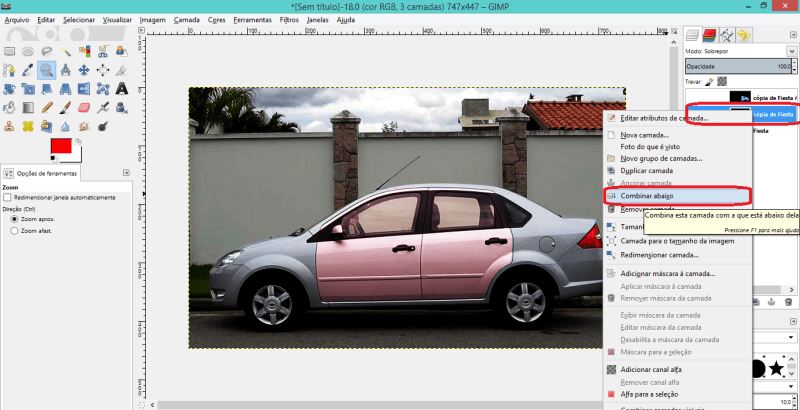Select the Blend gradient tool
Viewport: 800px width, 410px height.
click(x=28, y=107)
